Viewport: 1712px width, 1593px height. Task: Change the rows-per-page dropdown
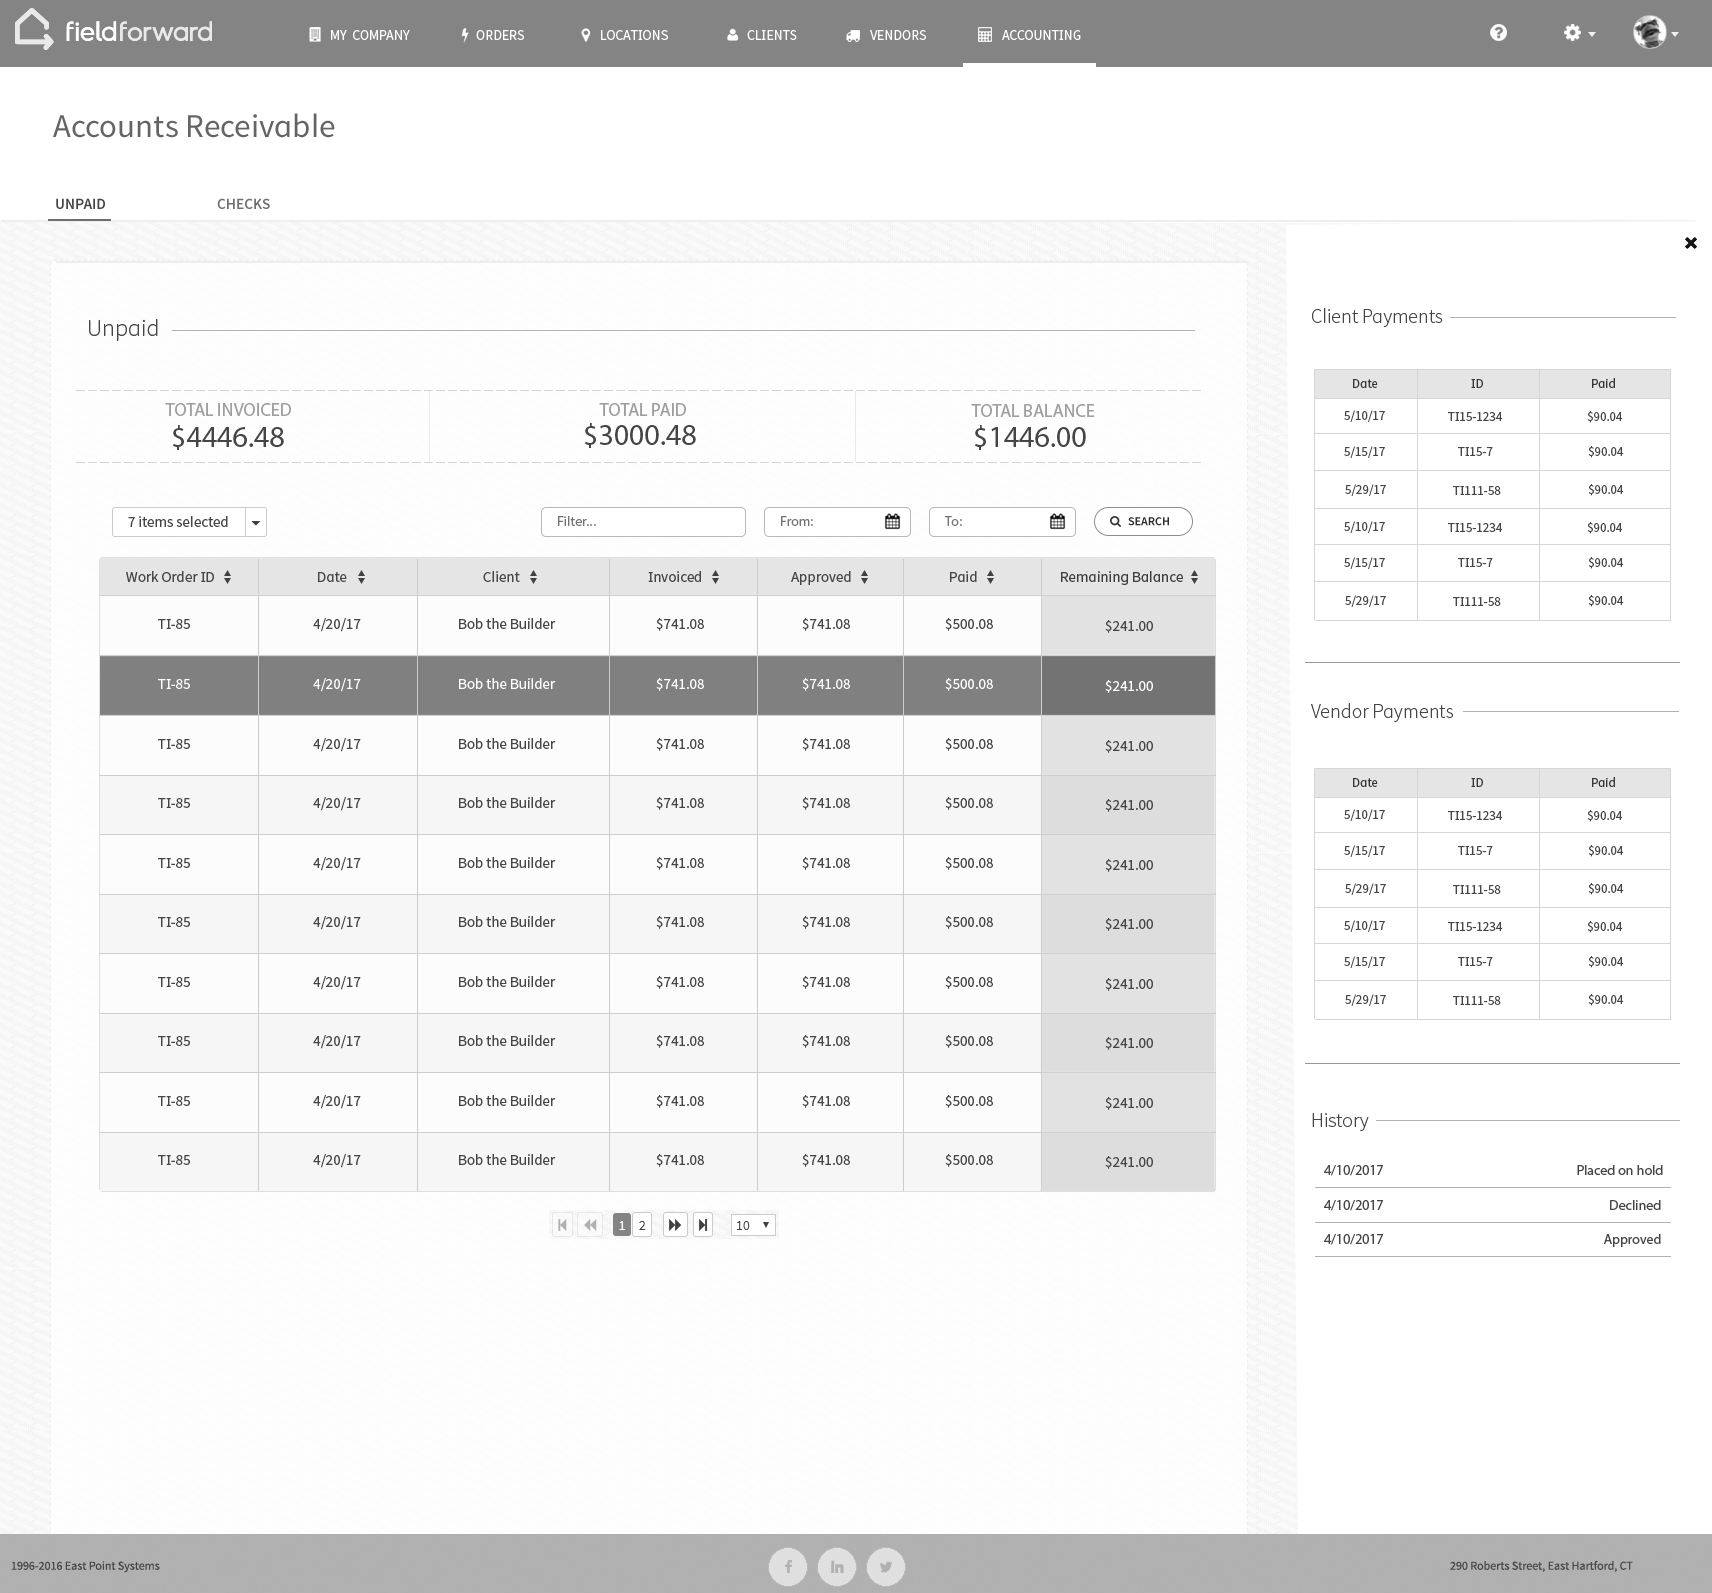pos(753,1225)
